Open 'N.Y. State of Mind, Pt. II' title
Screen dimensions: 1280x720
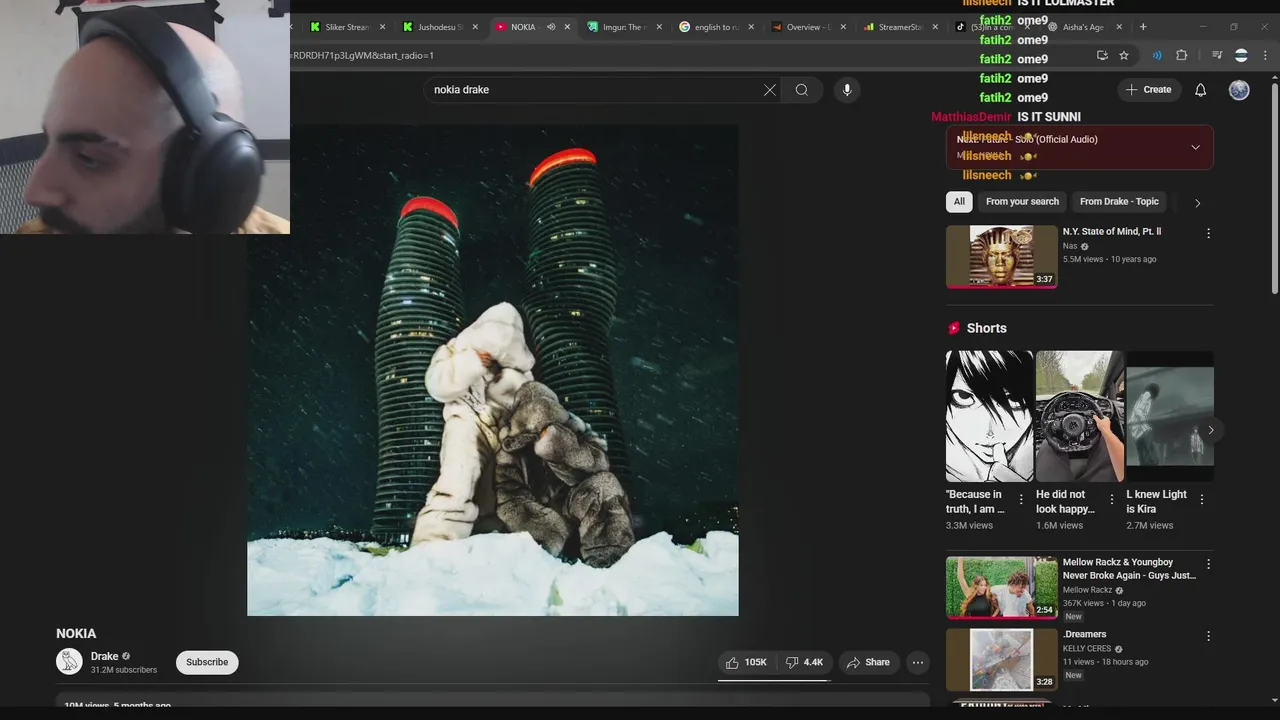pos(1111,232)
